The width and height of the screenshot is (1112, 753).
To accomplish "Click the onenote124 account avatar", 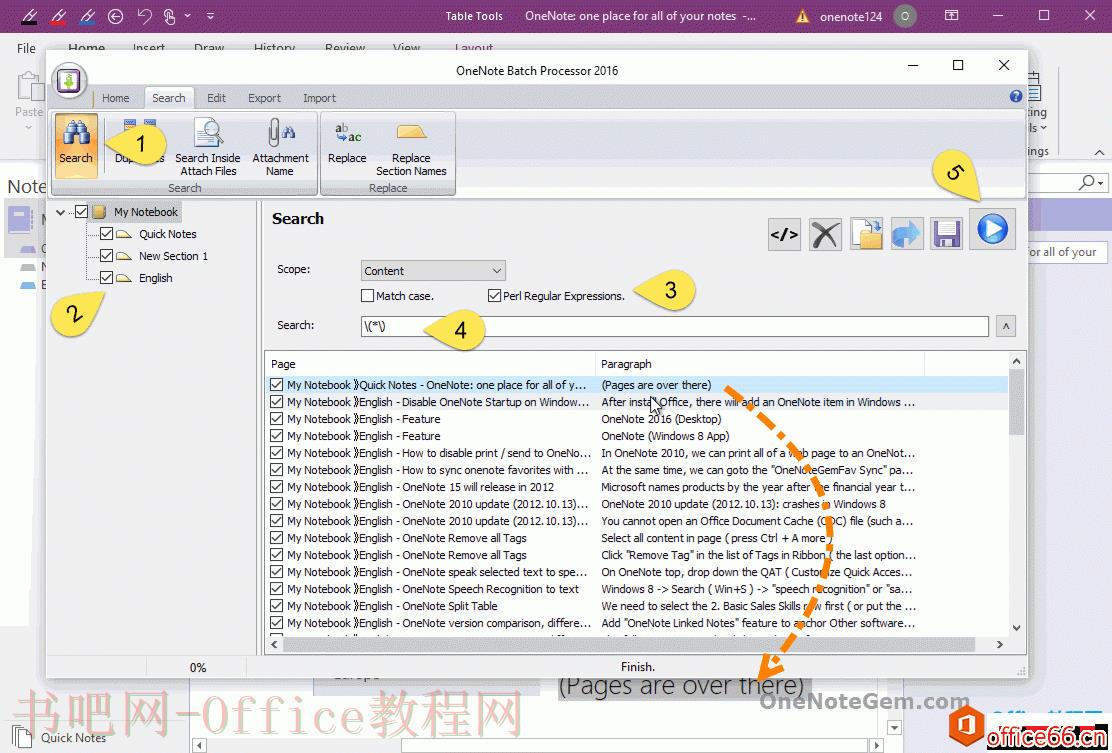I will tap(904, 16).
